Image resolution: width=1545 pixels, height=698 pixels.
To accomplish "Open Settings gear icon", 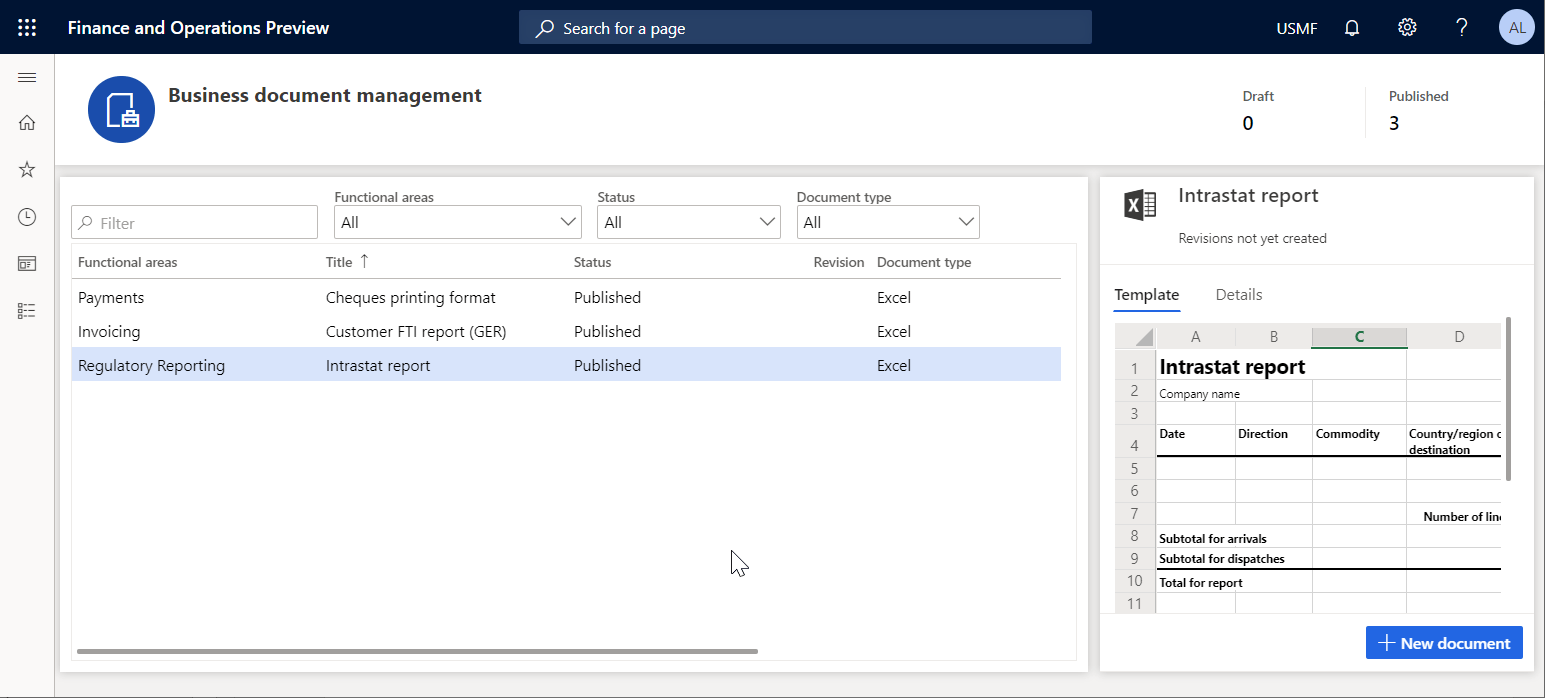I will 1407,28.
